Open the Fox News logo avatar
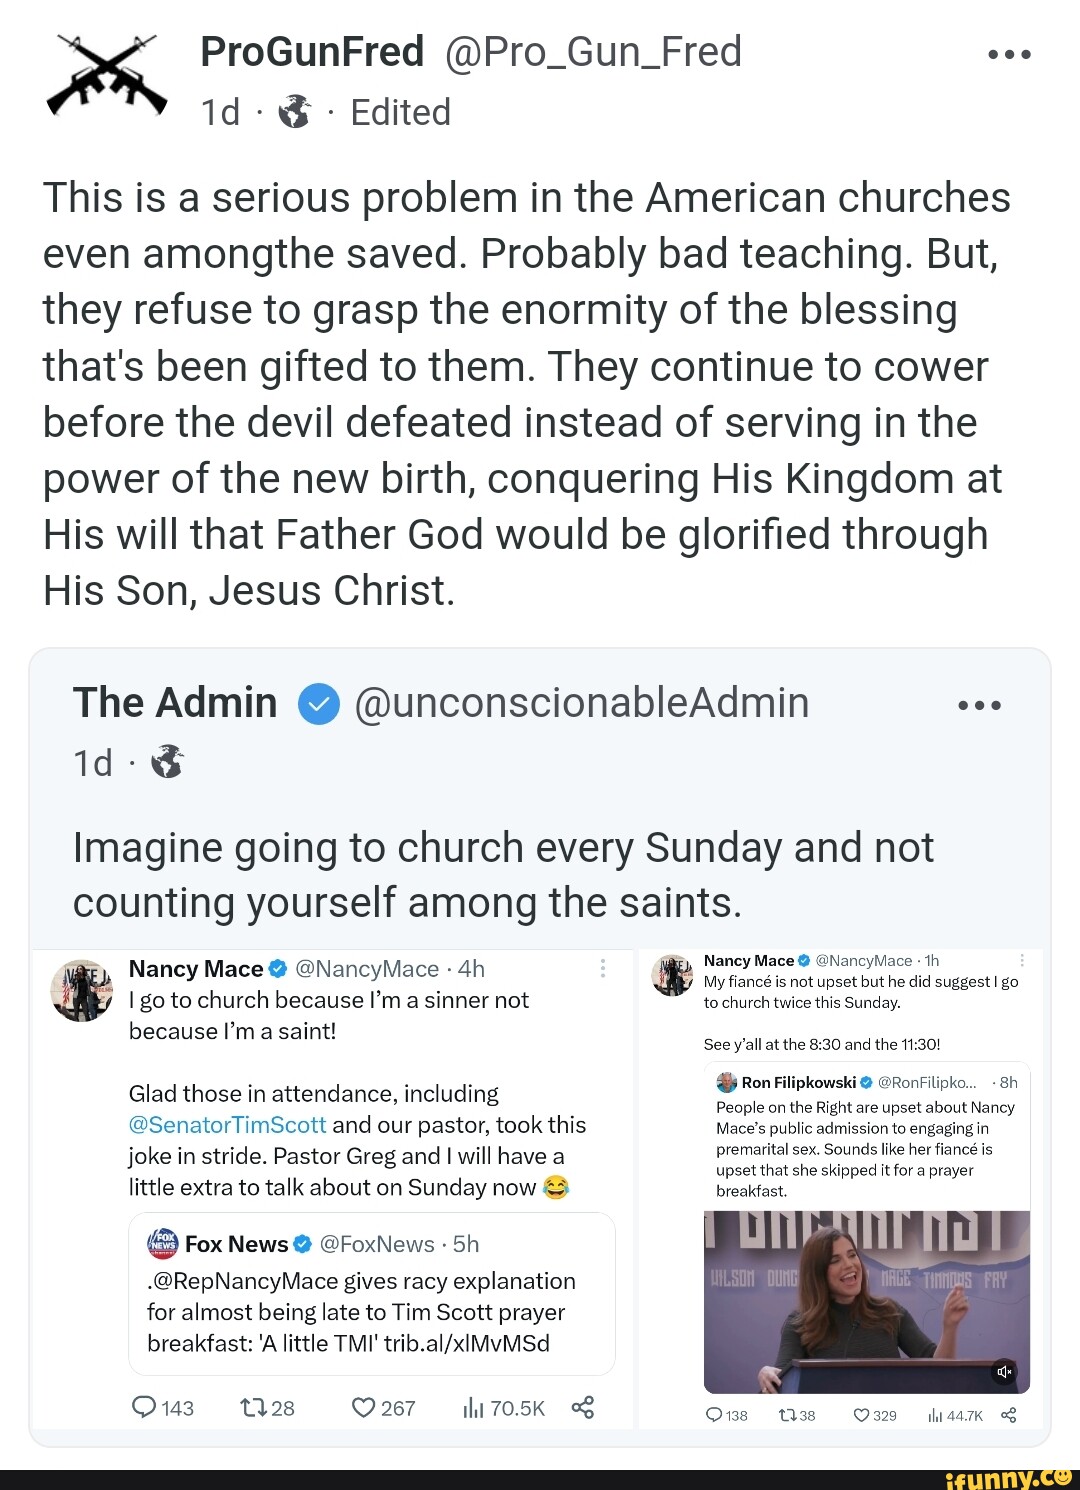The width and height of the screenshot is (1080, 1490). point(162,1244)
